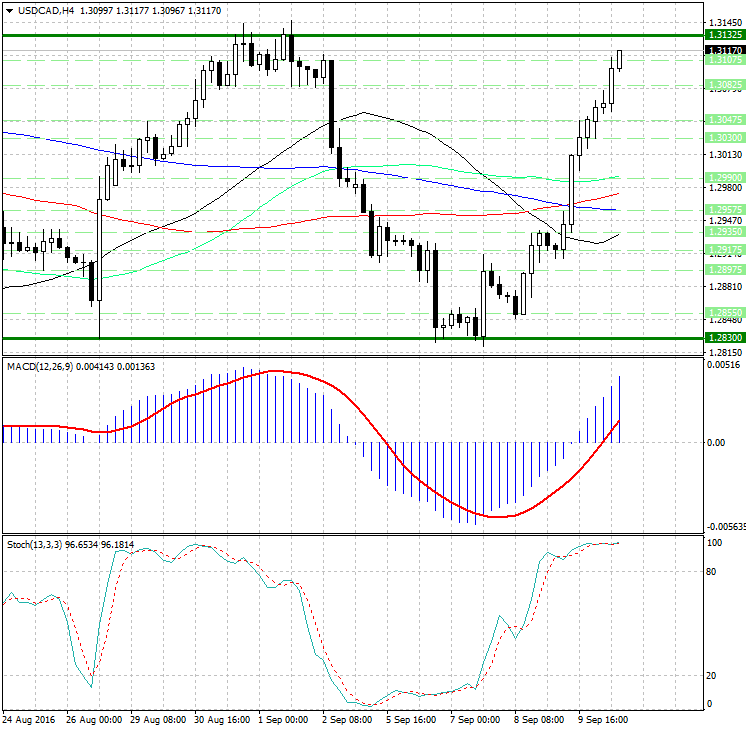Select the 1 Sep 00:00 time marker
746x731 pixels.
click(283, 718)
